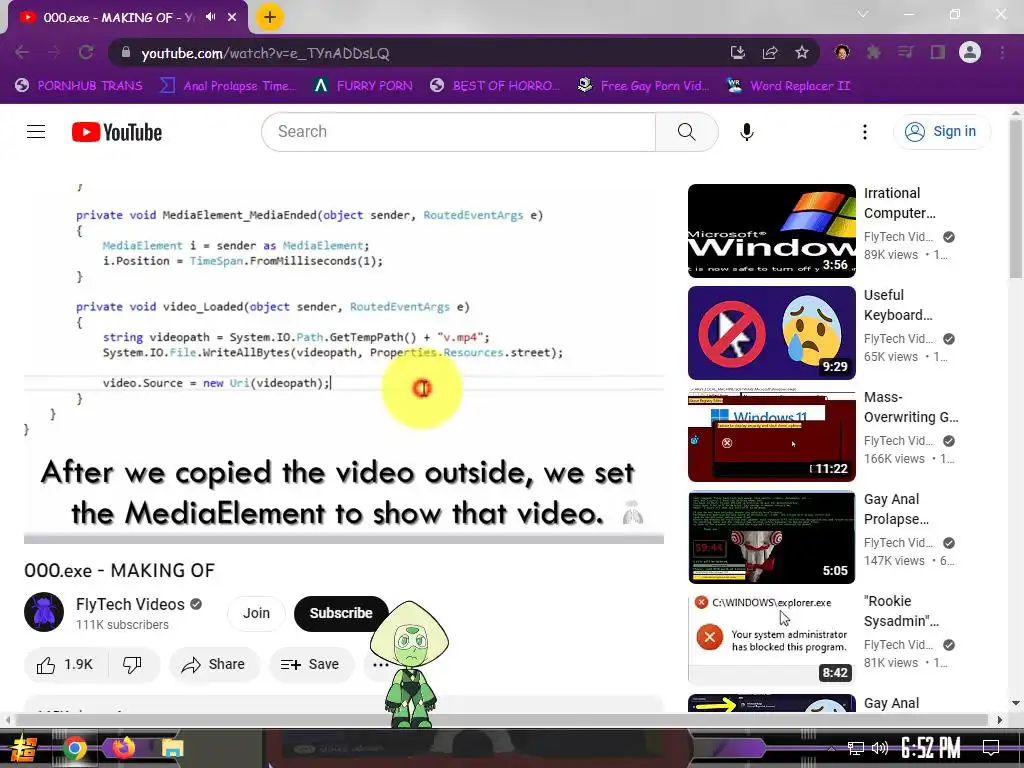
Task: Click the 5:05 duration video thumbnail
Action: (771, 537)
